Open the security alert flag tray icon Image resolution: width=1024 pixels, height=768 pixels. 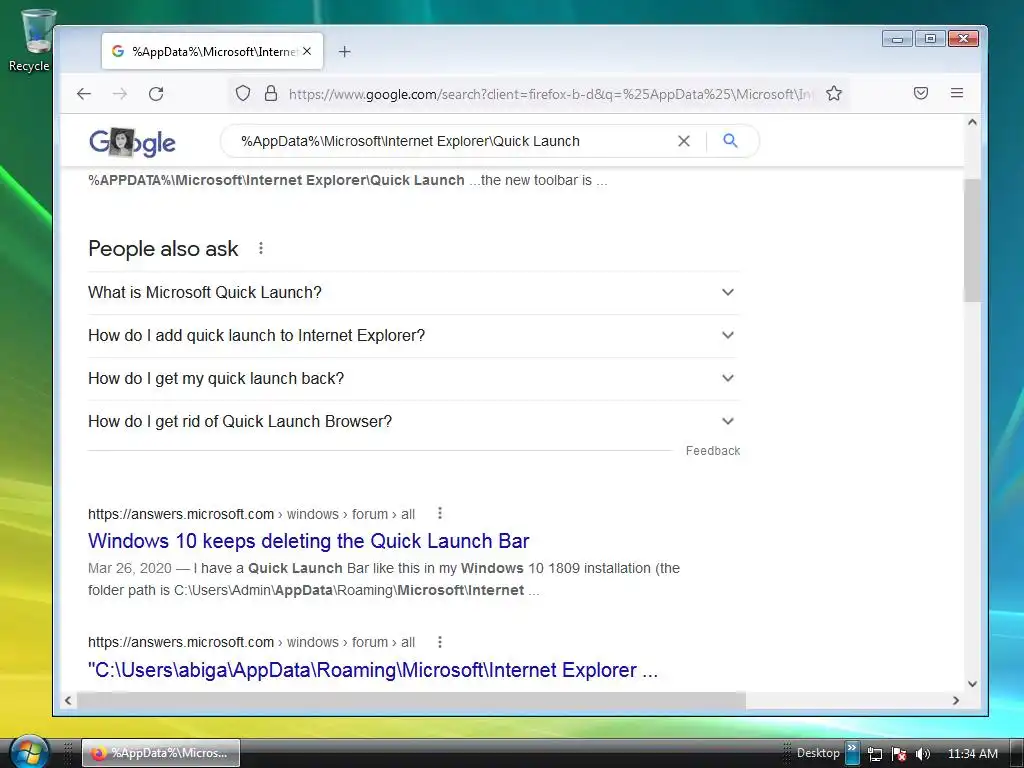tap(899, 754)
